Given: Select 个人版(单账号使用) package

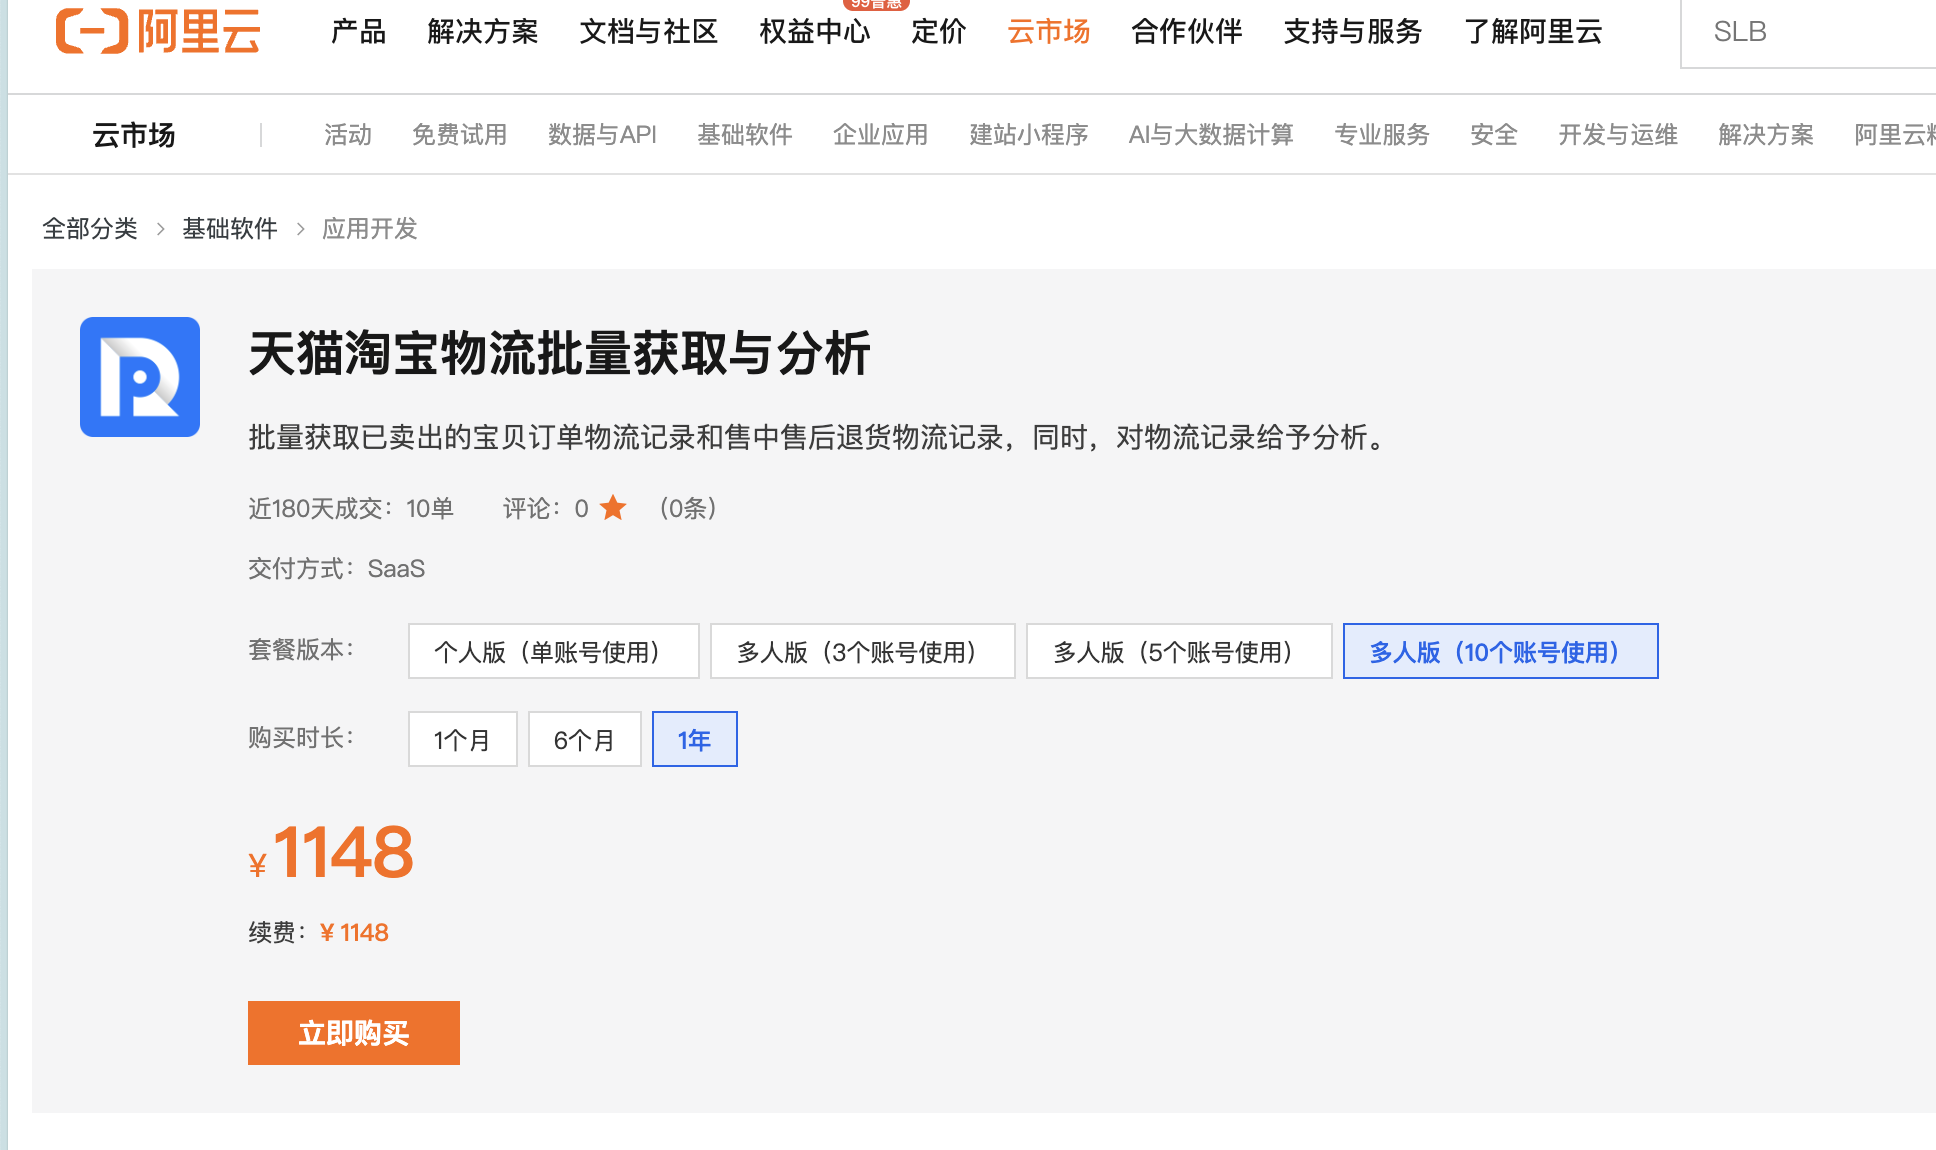Looking at the screenshot, I should [x=554, y=651].
